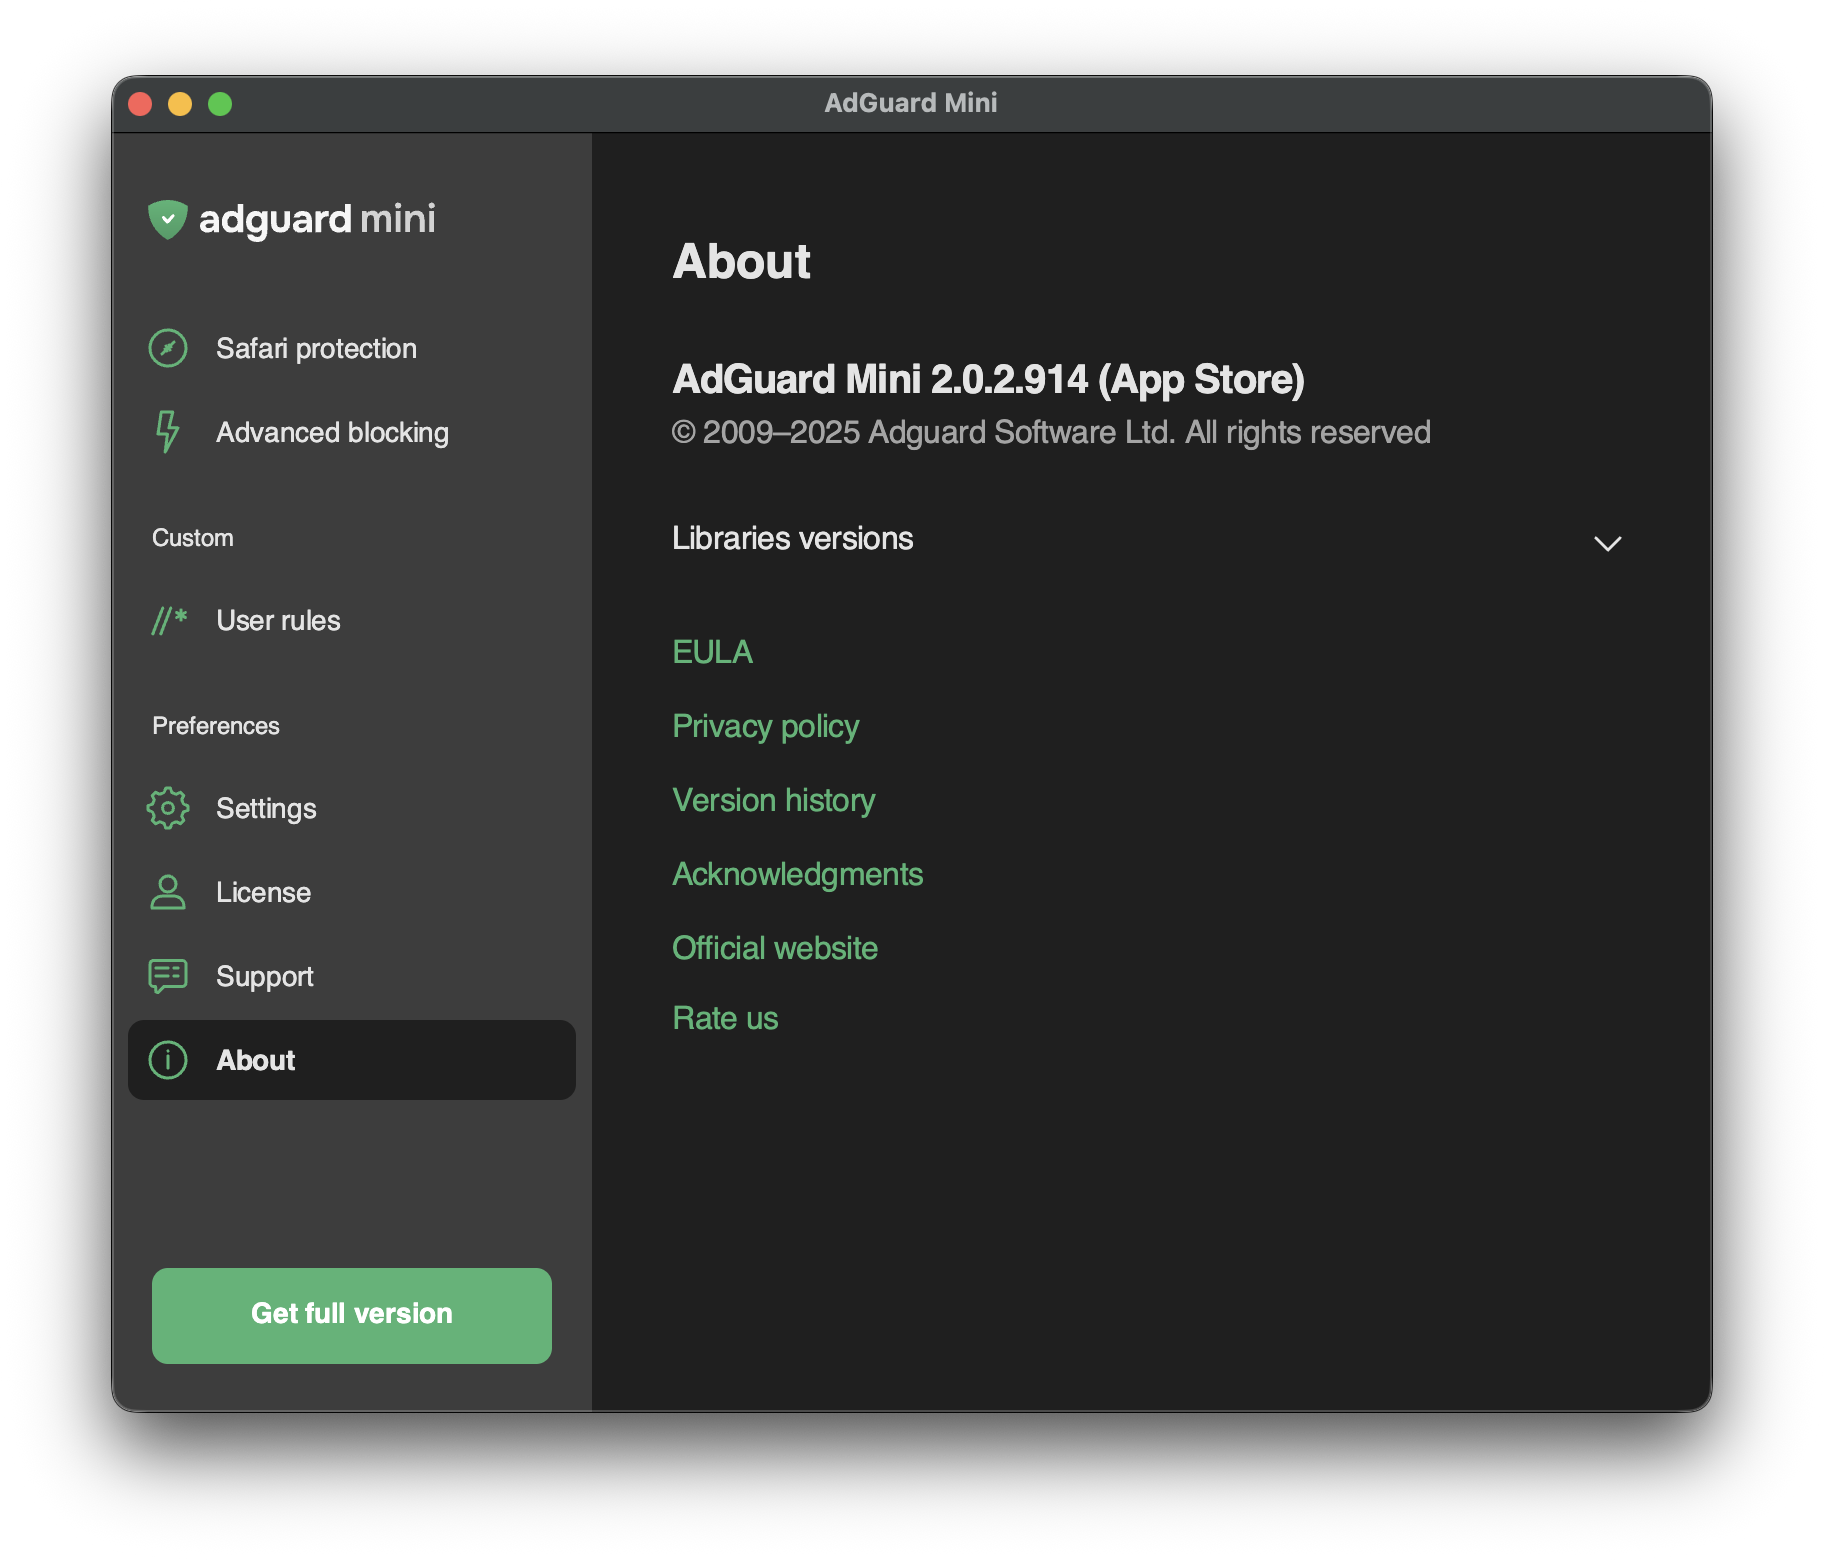Screen dimensions: 1824x1560
Task: Click the Advanced blocking lightning bolt icon
Action: coord(168,432)
